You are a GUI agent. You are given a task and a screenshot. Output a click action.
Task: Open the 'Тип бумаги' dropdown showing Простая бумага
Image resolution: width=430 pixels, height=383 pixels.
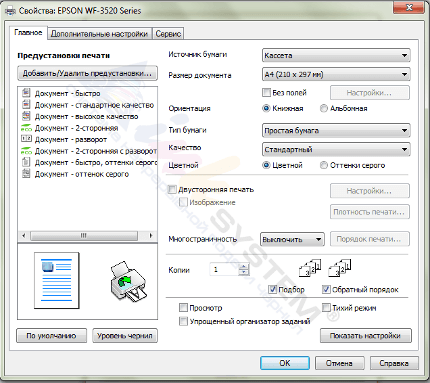pyautogui.click(x=336, y=130)
